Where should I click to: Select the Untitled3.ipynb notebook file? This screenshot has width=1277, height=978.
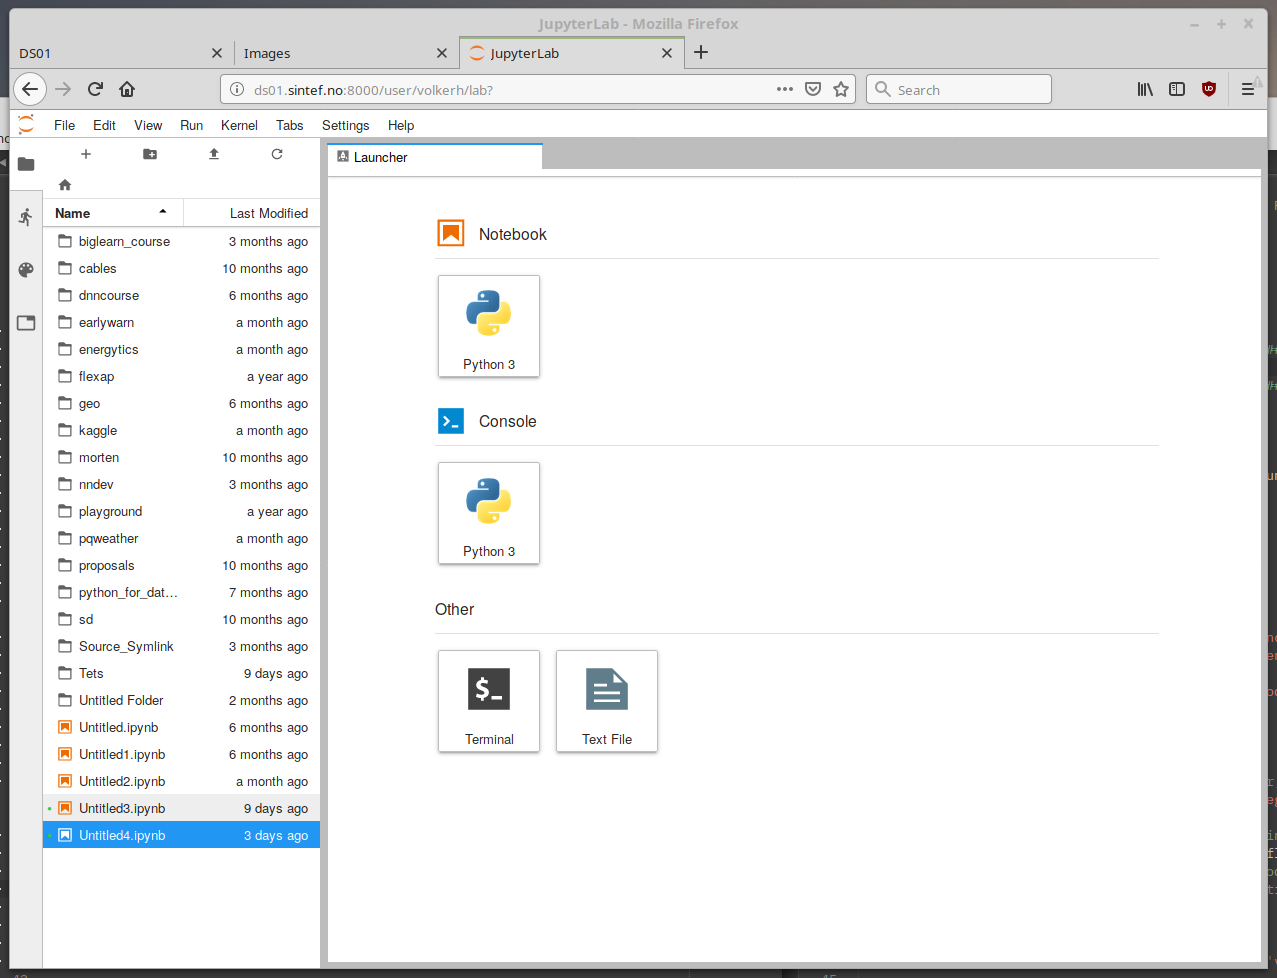(122, 808)
